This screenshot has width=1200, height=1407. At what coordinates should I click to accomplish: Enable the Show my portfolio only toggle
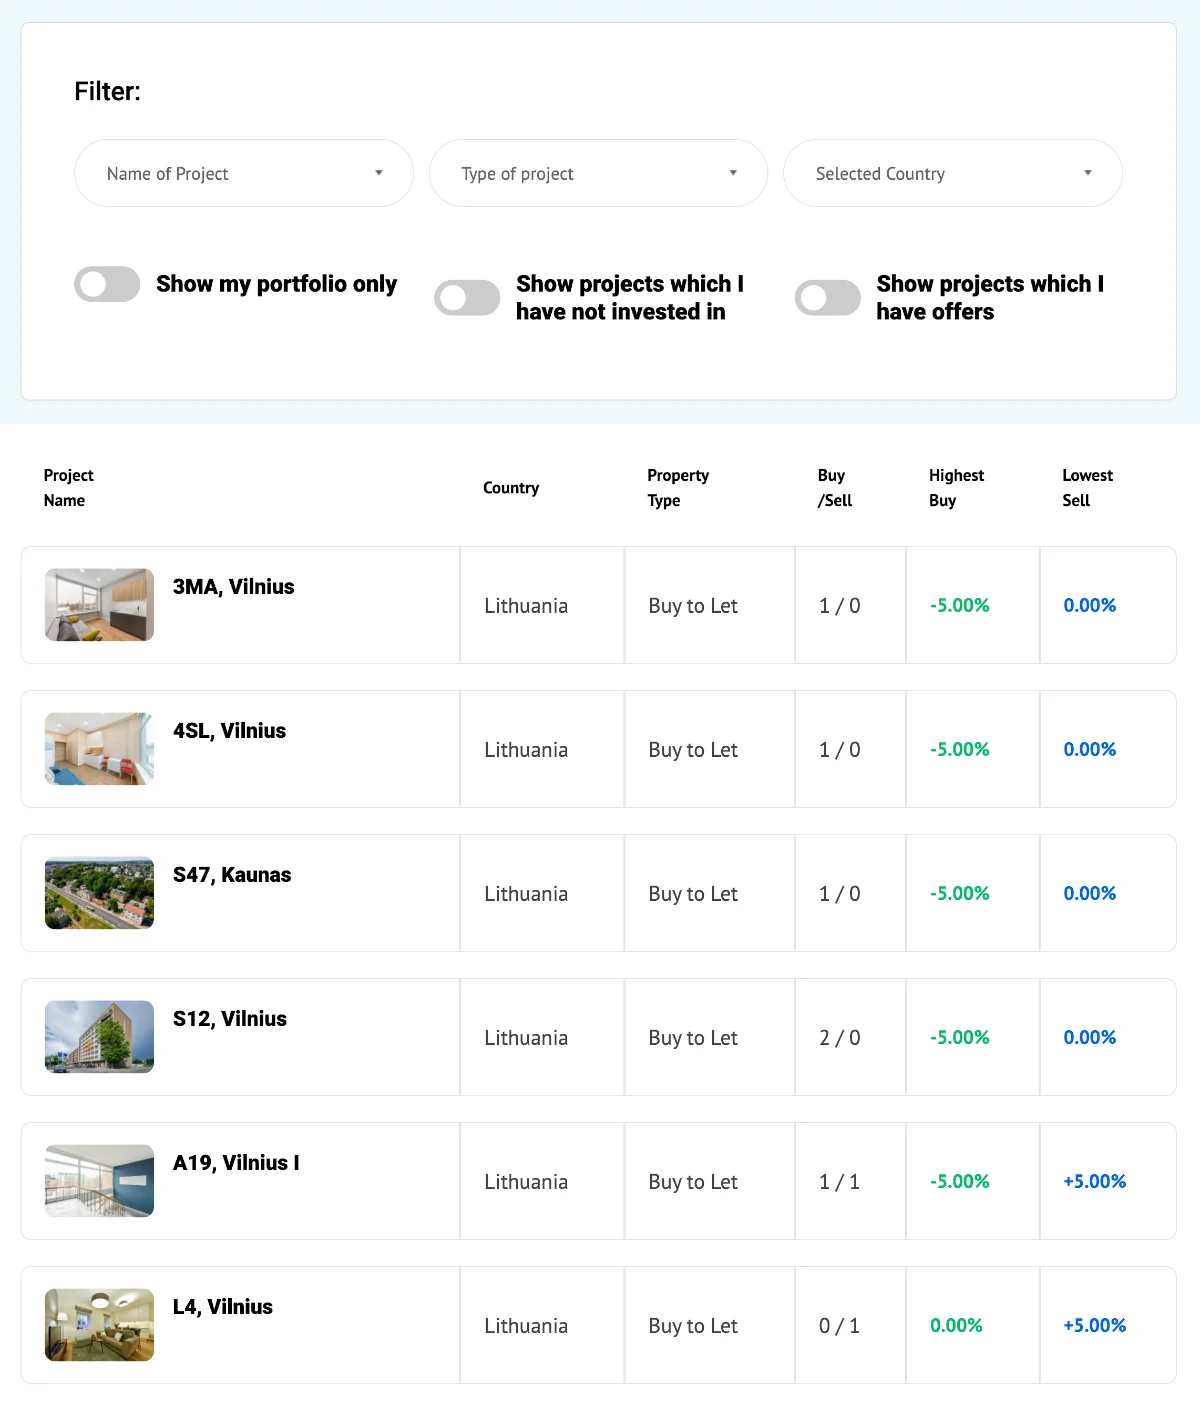coord(107,284)
